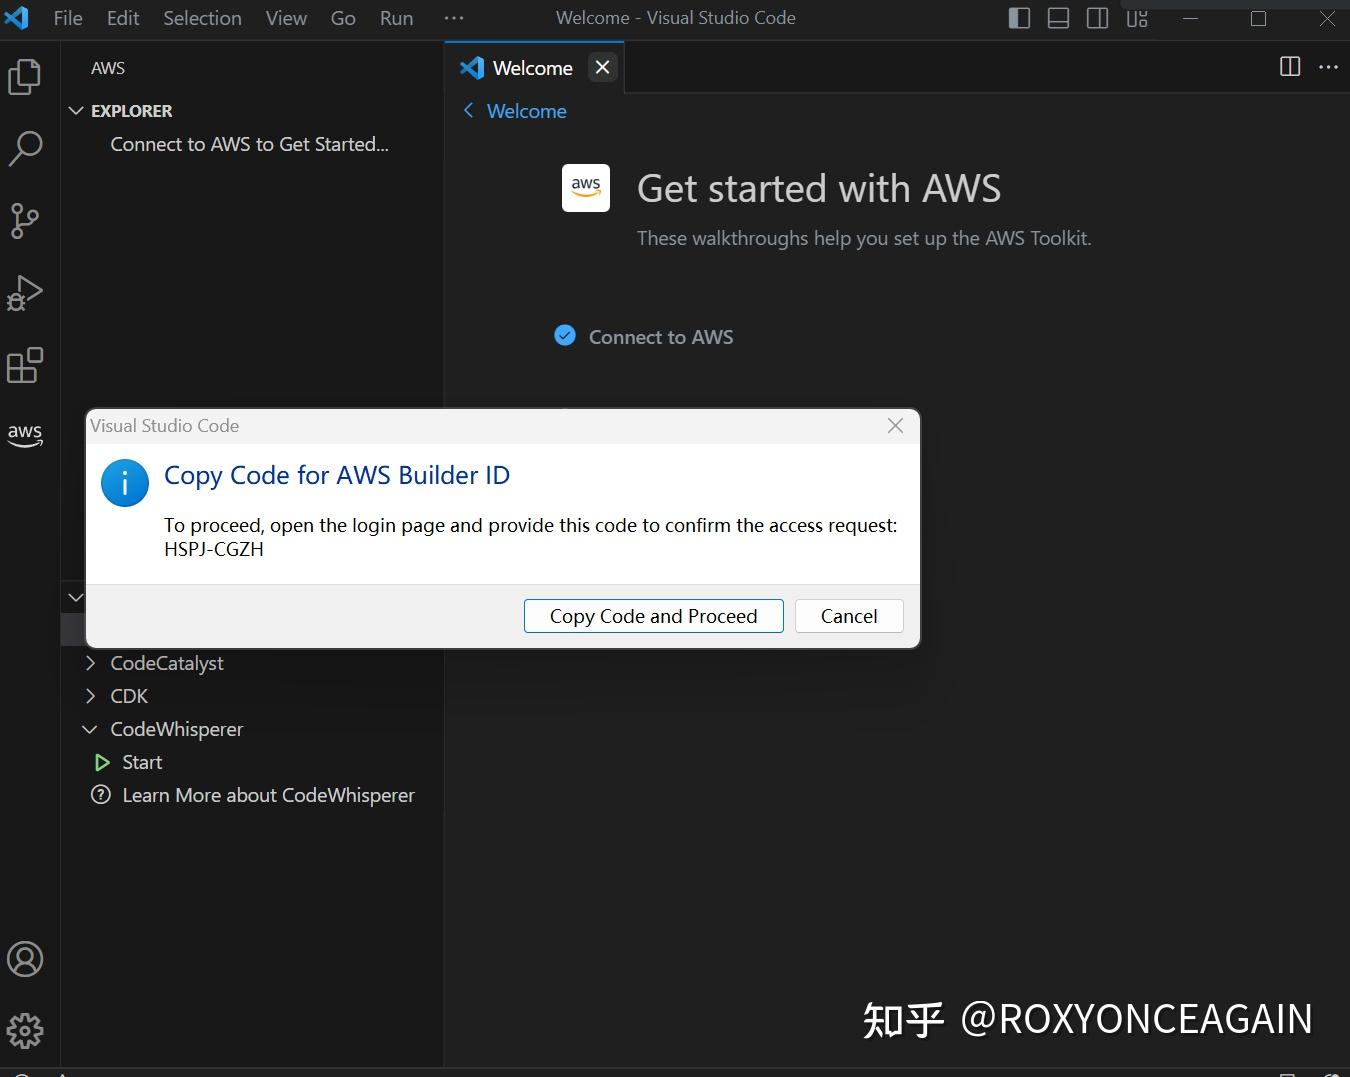Open the Selection menu
Image resolution: width=1350 pixels, height=1077 pixels.
point(202,18)
